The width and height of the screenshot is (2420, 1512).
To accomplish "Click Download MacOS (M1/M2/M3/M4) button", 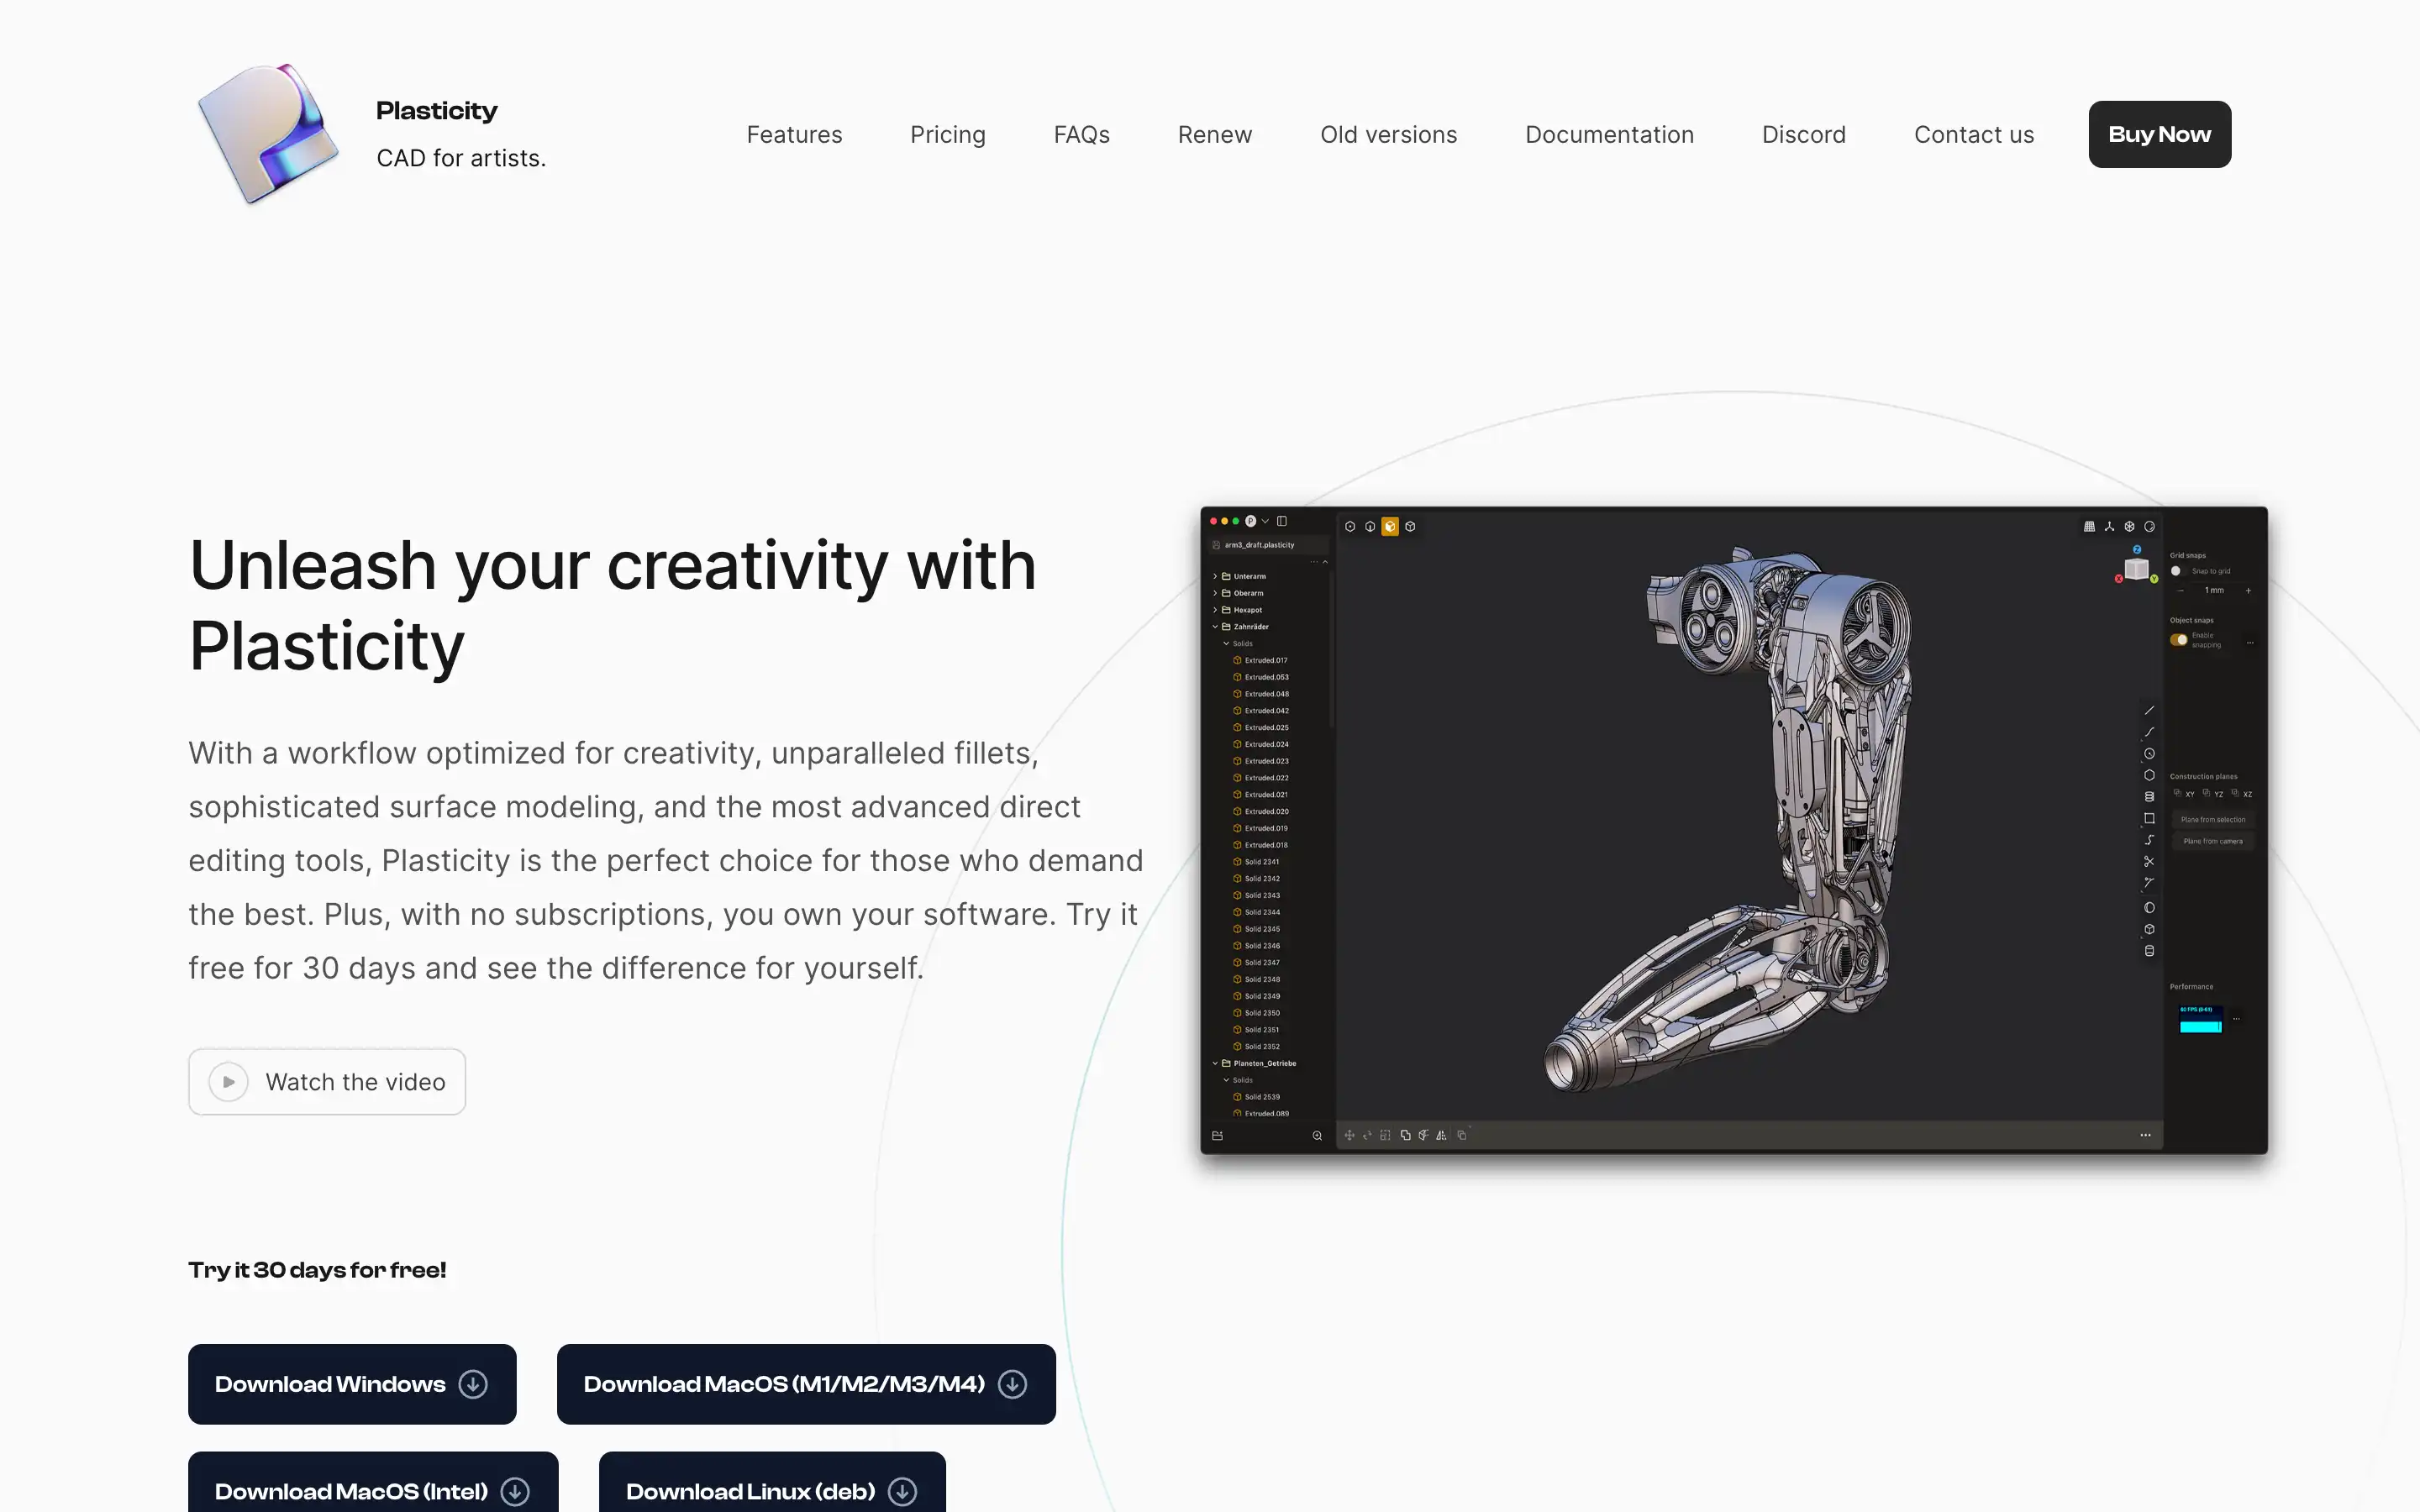I will [x=806, y=1384].
